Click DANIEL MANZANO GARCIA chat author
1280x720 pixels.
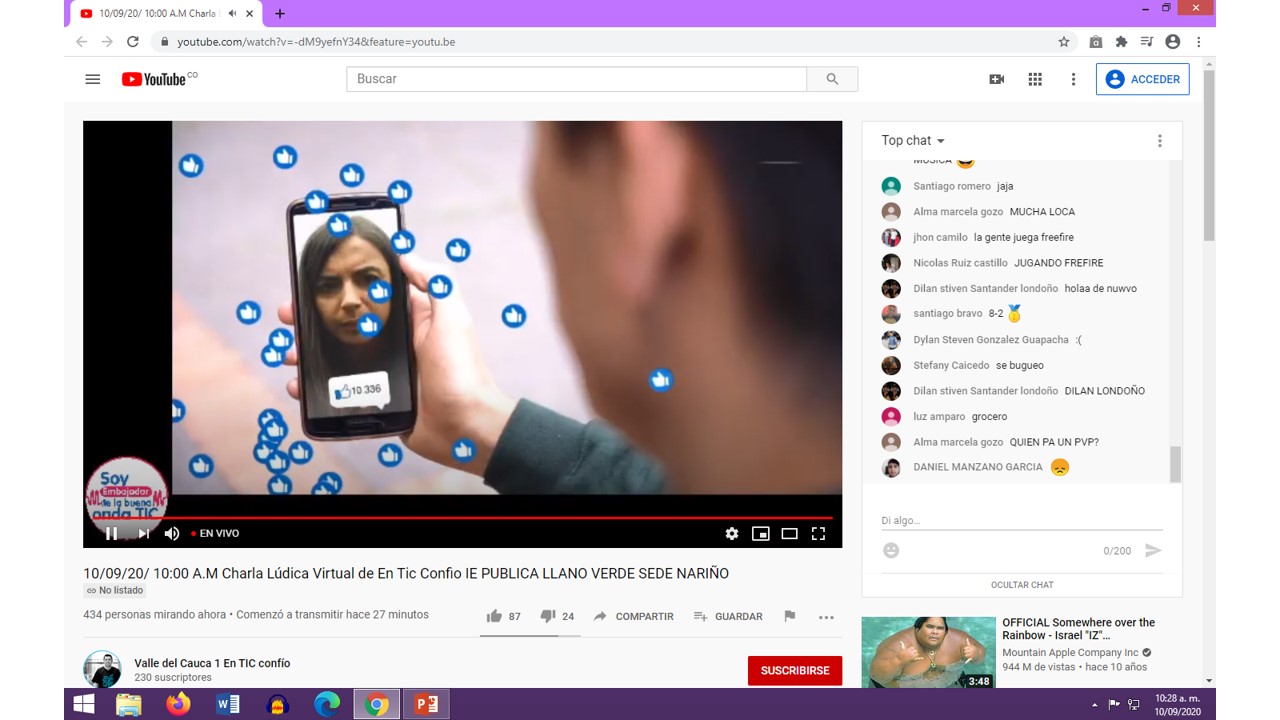pyautogui.click(x=978, y=467)
